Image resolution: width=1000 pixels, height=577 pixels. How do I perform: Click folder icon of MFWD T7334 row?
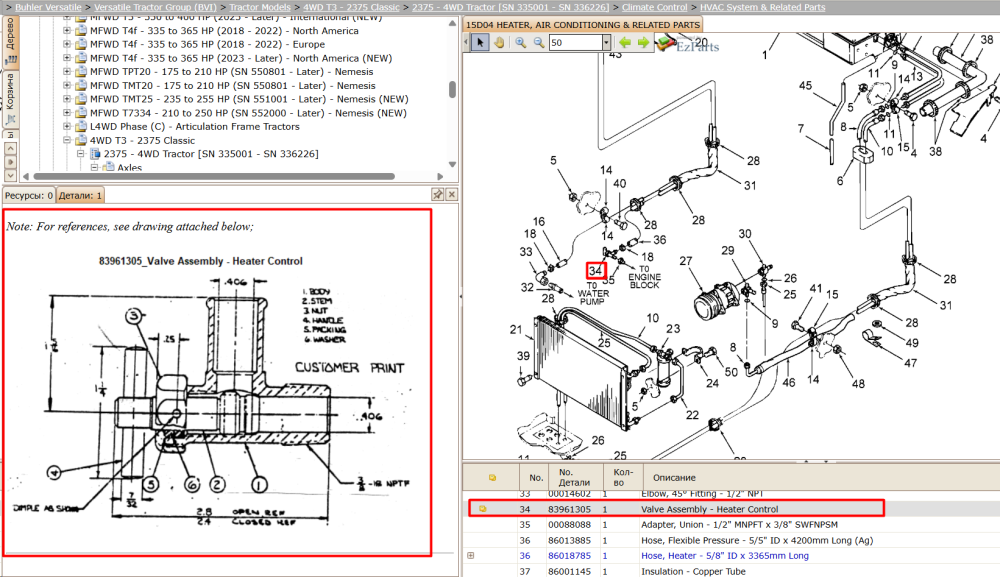point(81,113)
